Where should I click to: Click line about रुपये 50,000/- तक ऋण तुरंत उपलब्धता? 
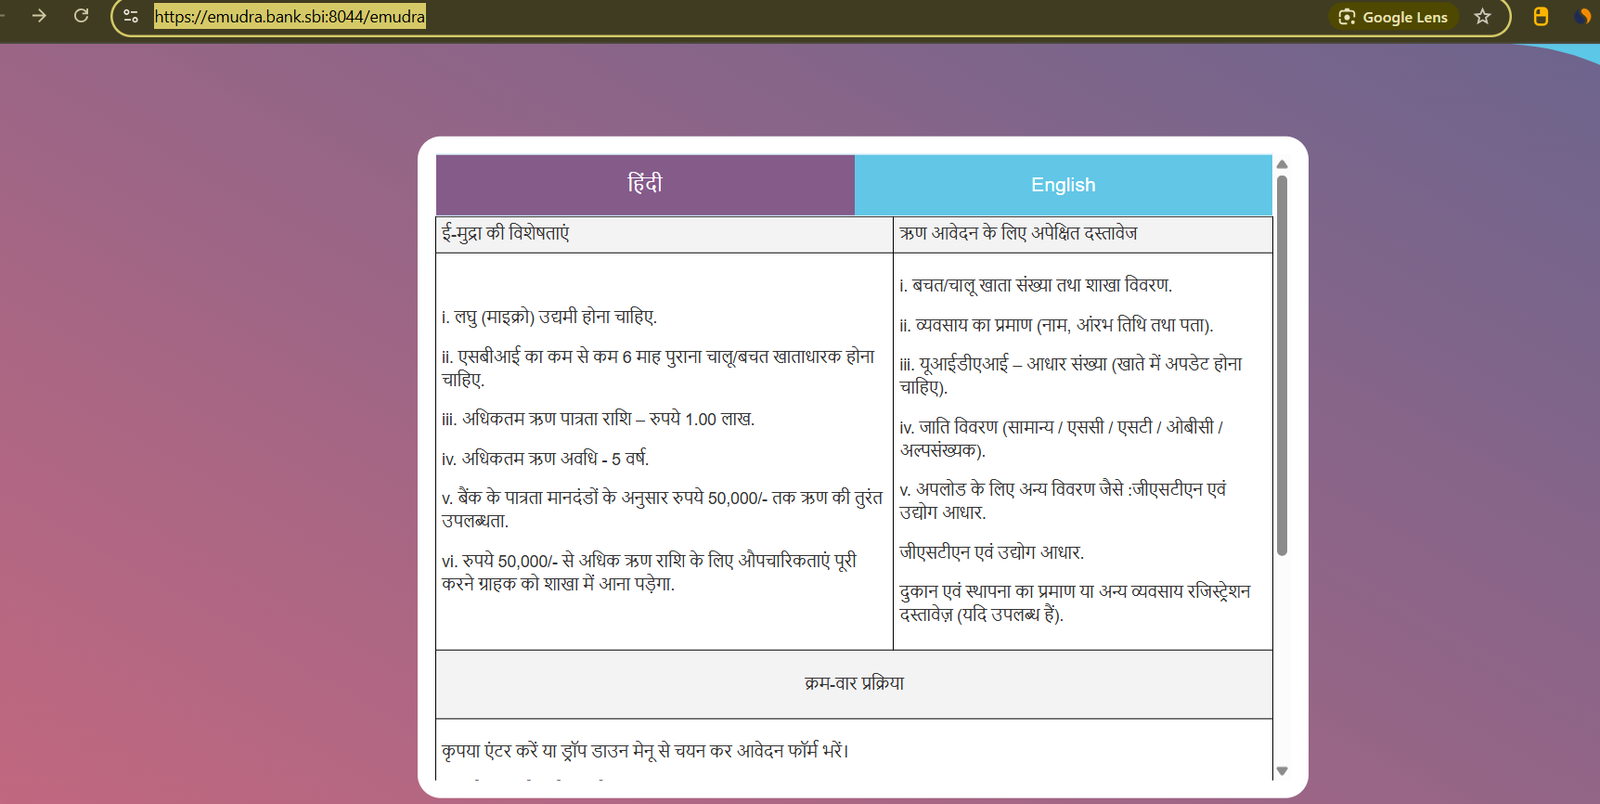tap(662, 509)
